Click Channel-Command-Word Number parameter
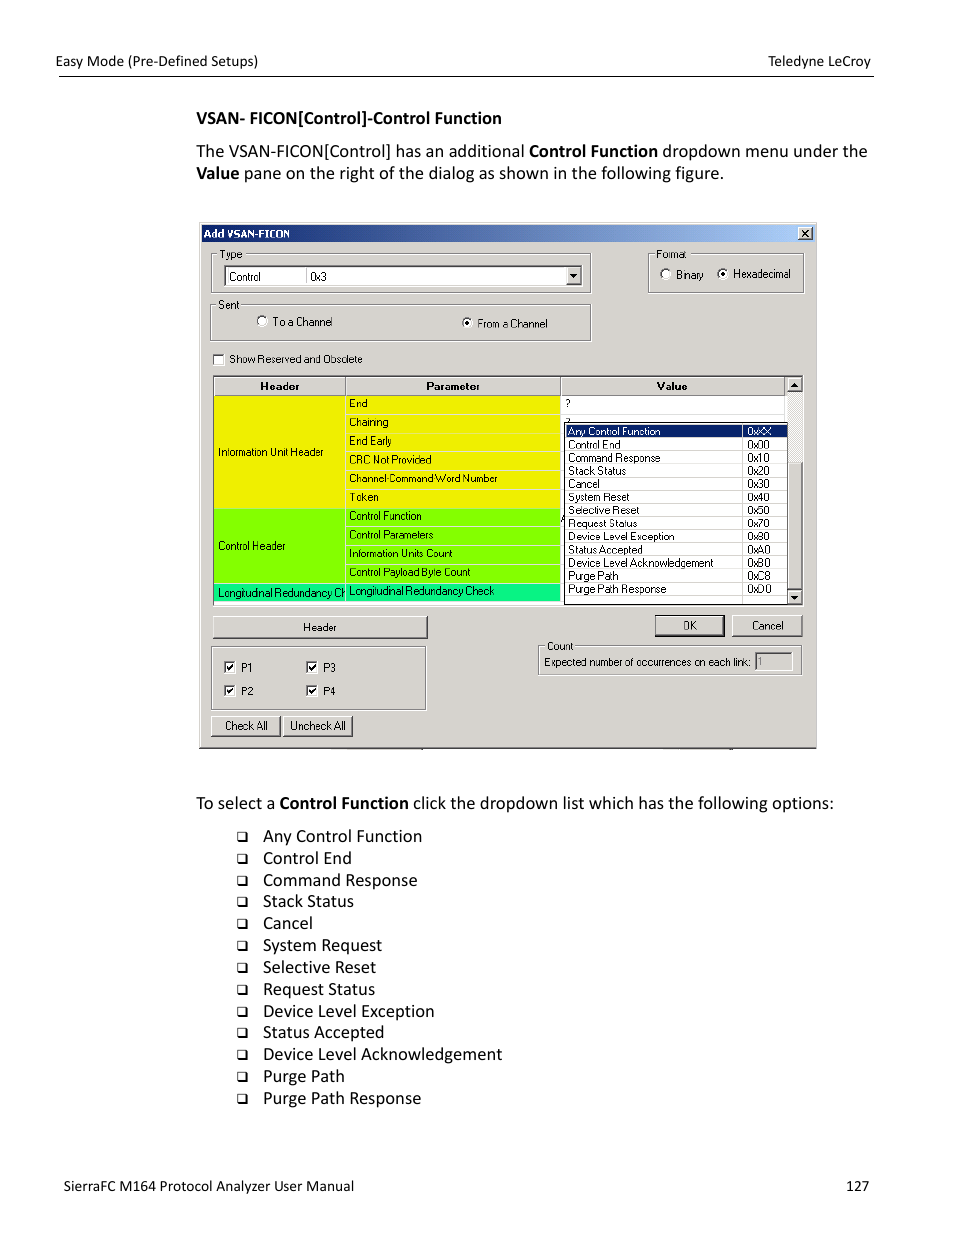The image size is (954, 1235). click(453, 479)
